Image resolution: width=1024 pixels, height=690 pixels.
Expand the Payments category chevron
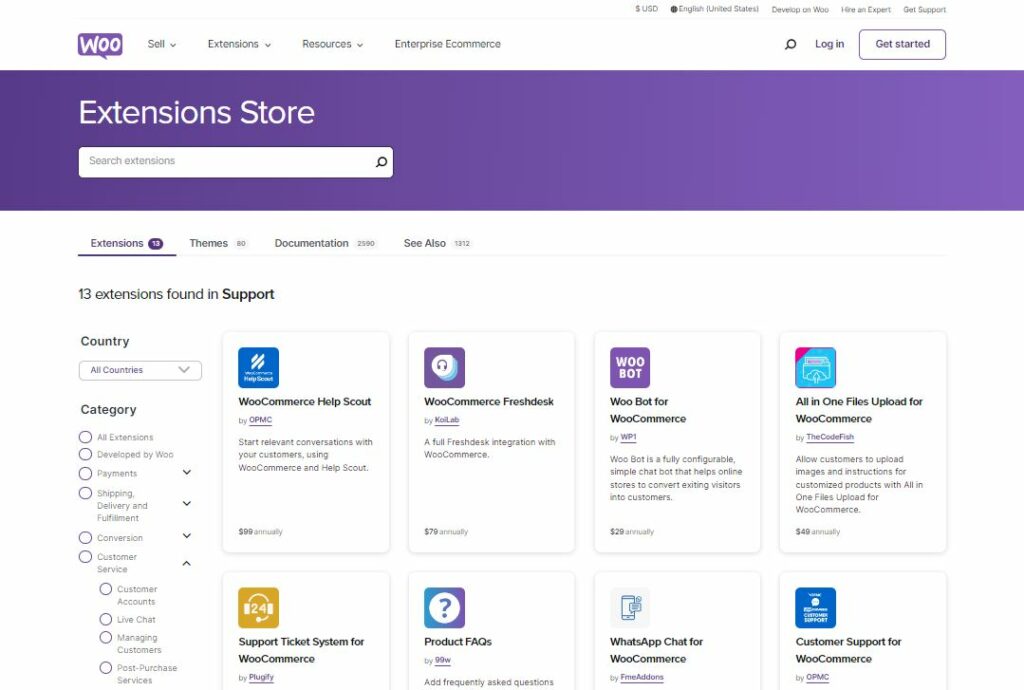point(187,472)
